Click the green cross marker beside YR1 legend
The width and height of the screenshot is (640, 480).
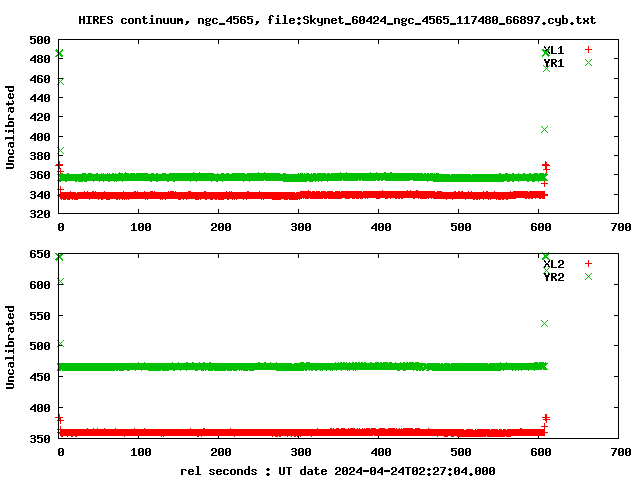[588, 62]
